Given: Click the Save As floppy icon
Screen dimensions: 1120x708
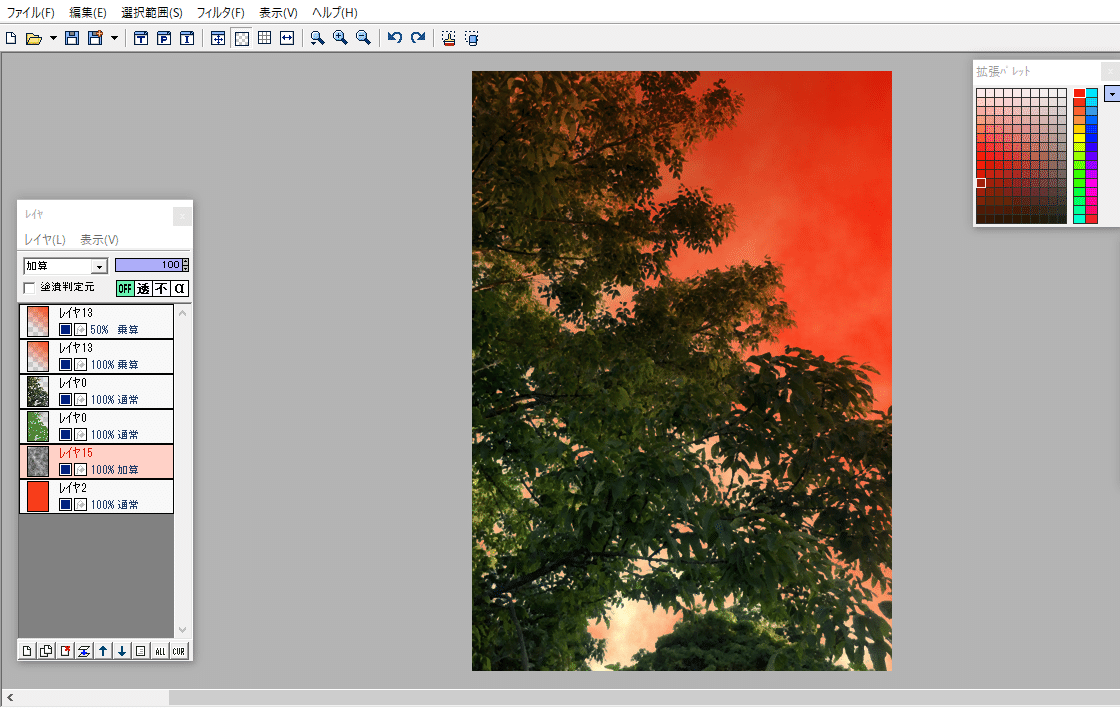Looking at the screenshot, I should 94,38.
